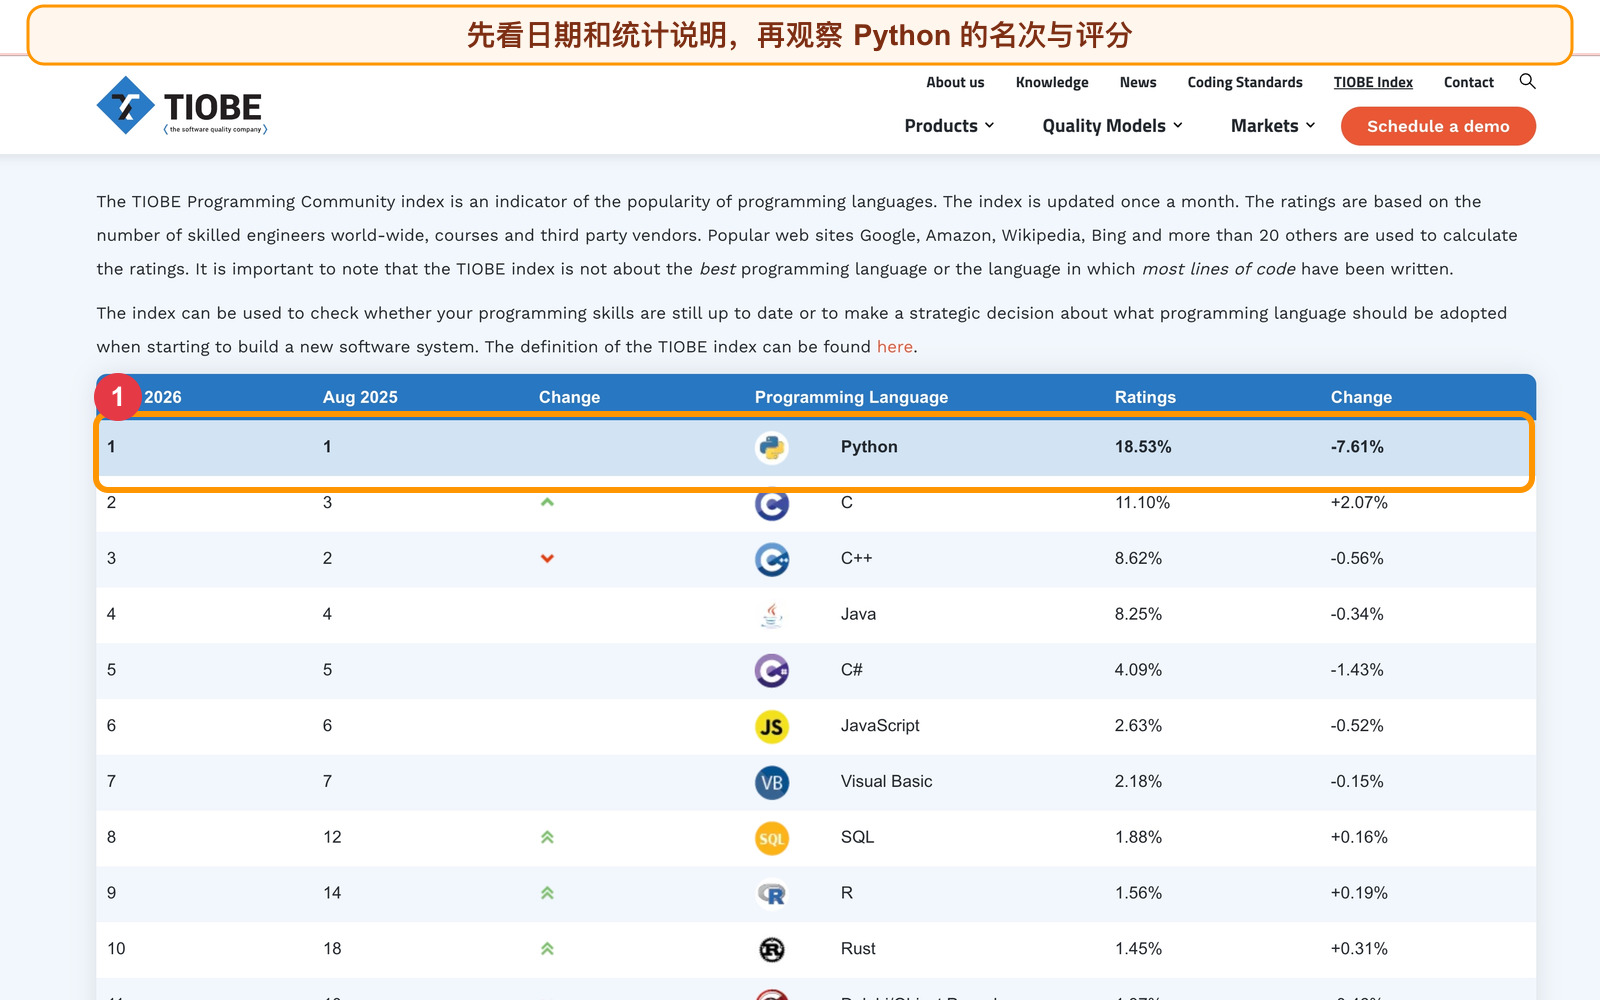Click the Java language icon

coord(772,615)
